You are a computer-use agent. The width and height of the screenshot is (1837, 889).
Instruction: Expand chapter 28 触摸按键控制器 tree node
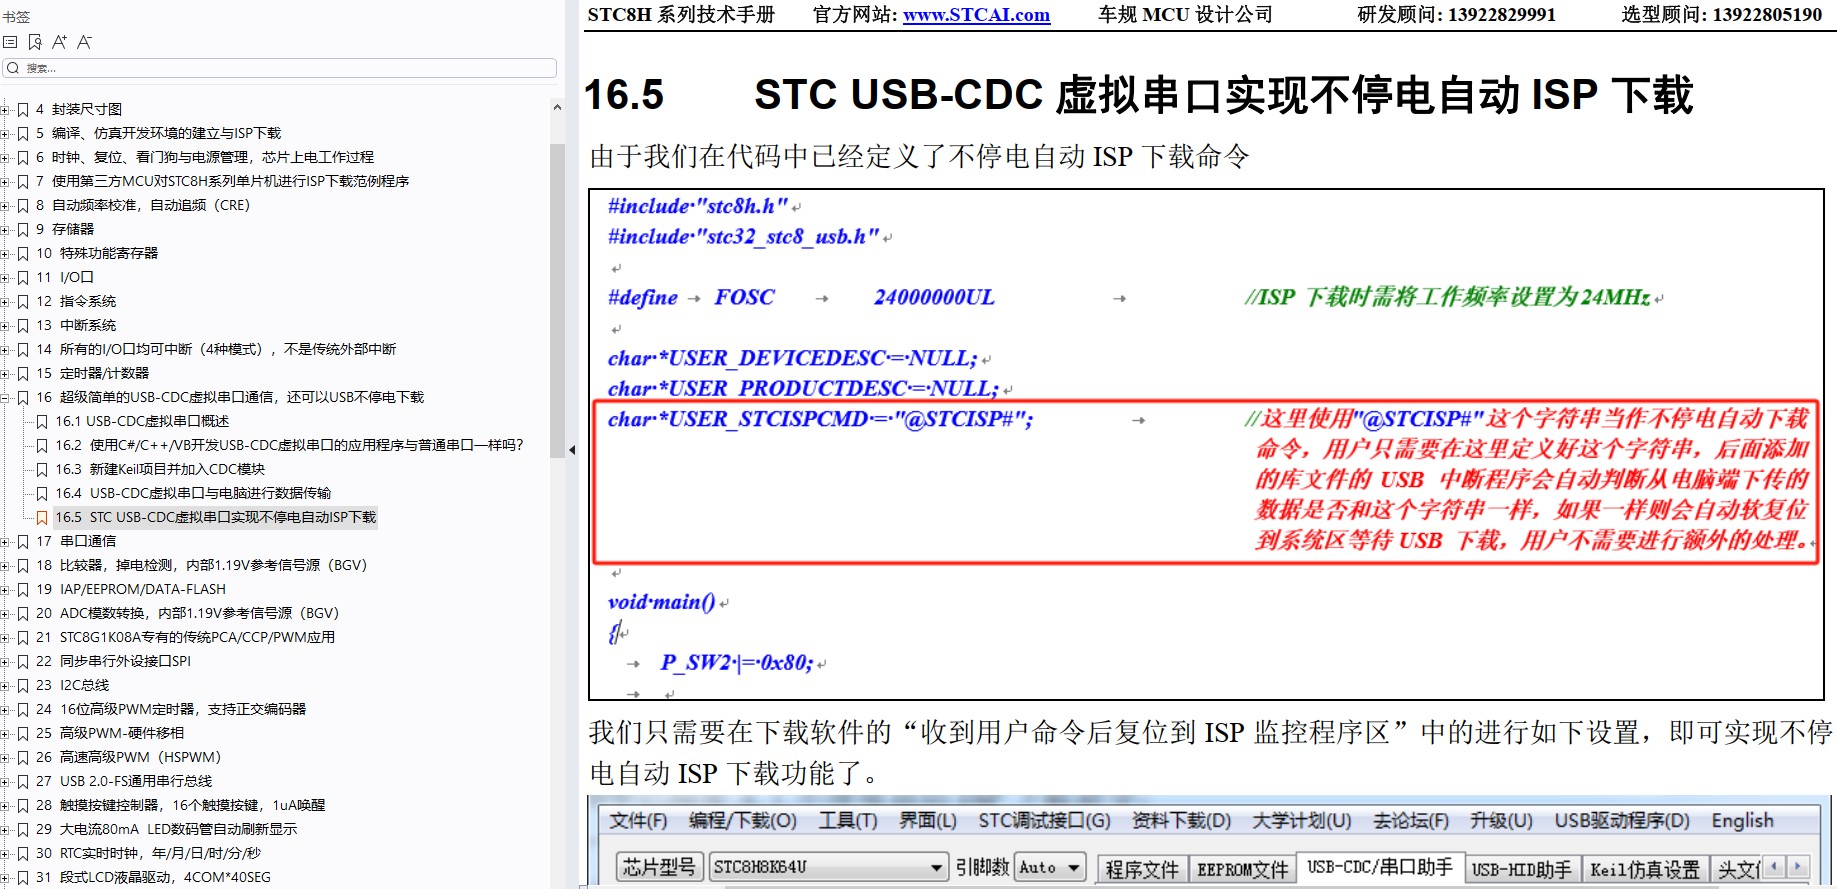[5, 805]
